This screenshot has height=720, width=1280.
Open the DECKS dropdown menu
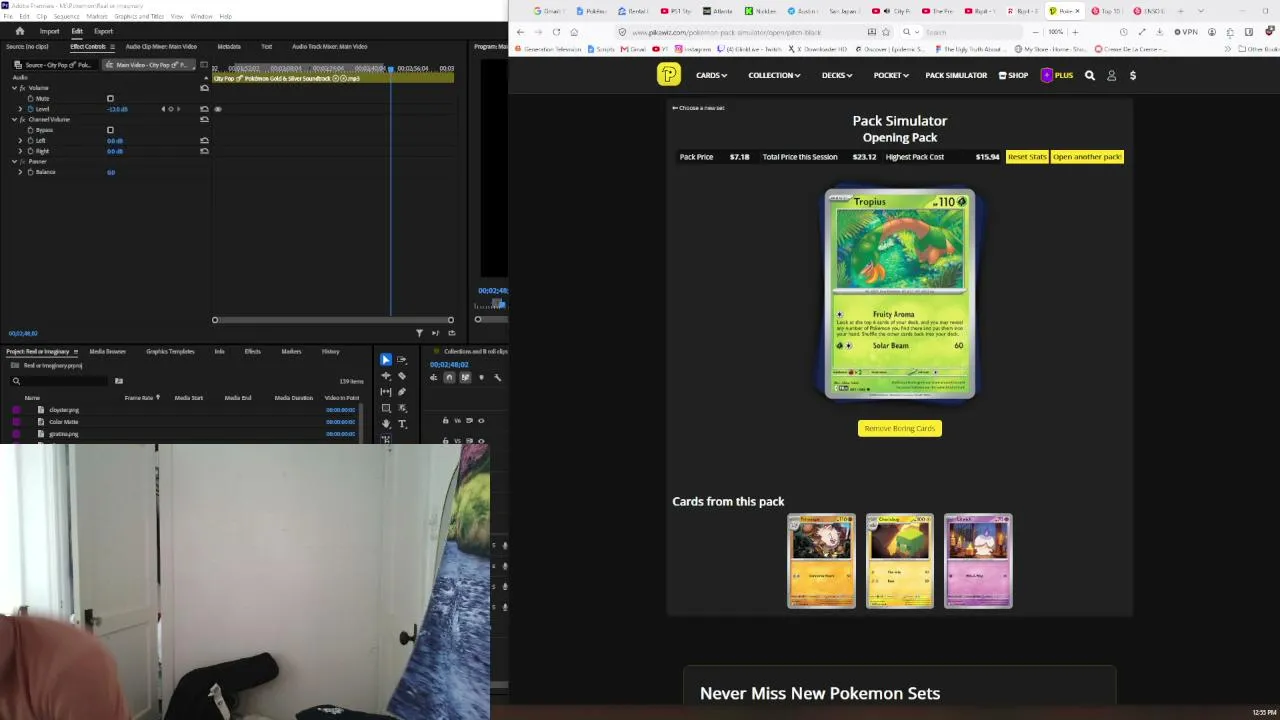pos(837,75)
